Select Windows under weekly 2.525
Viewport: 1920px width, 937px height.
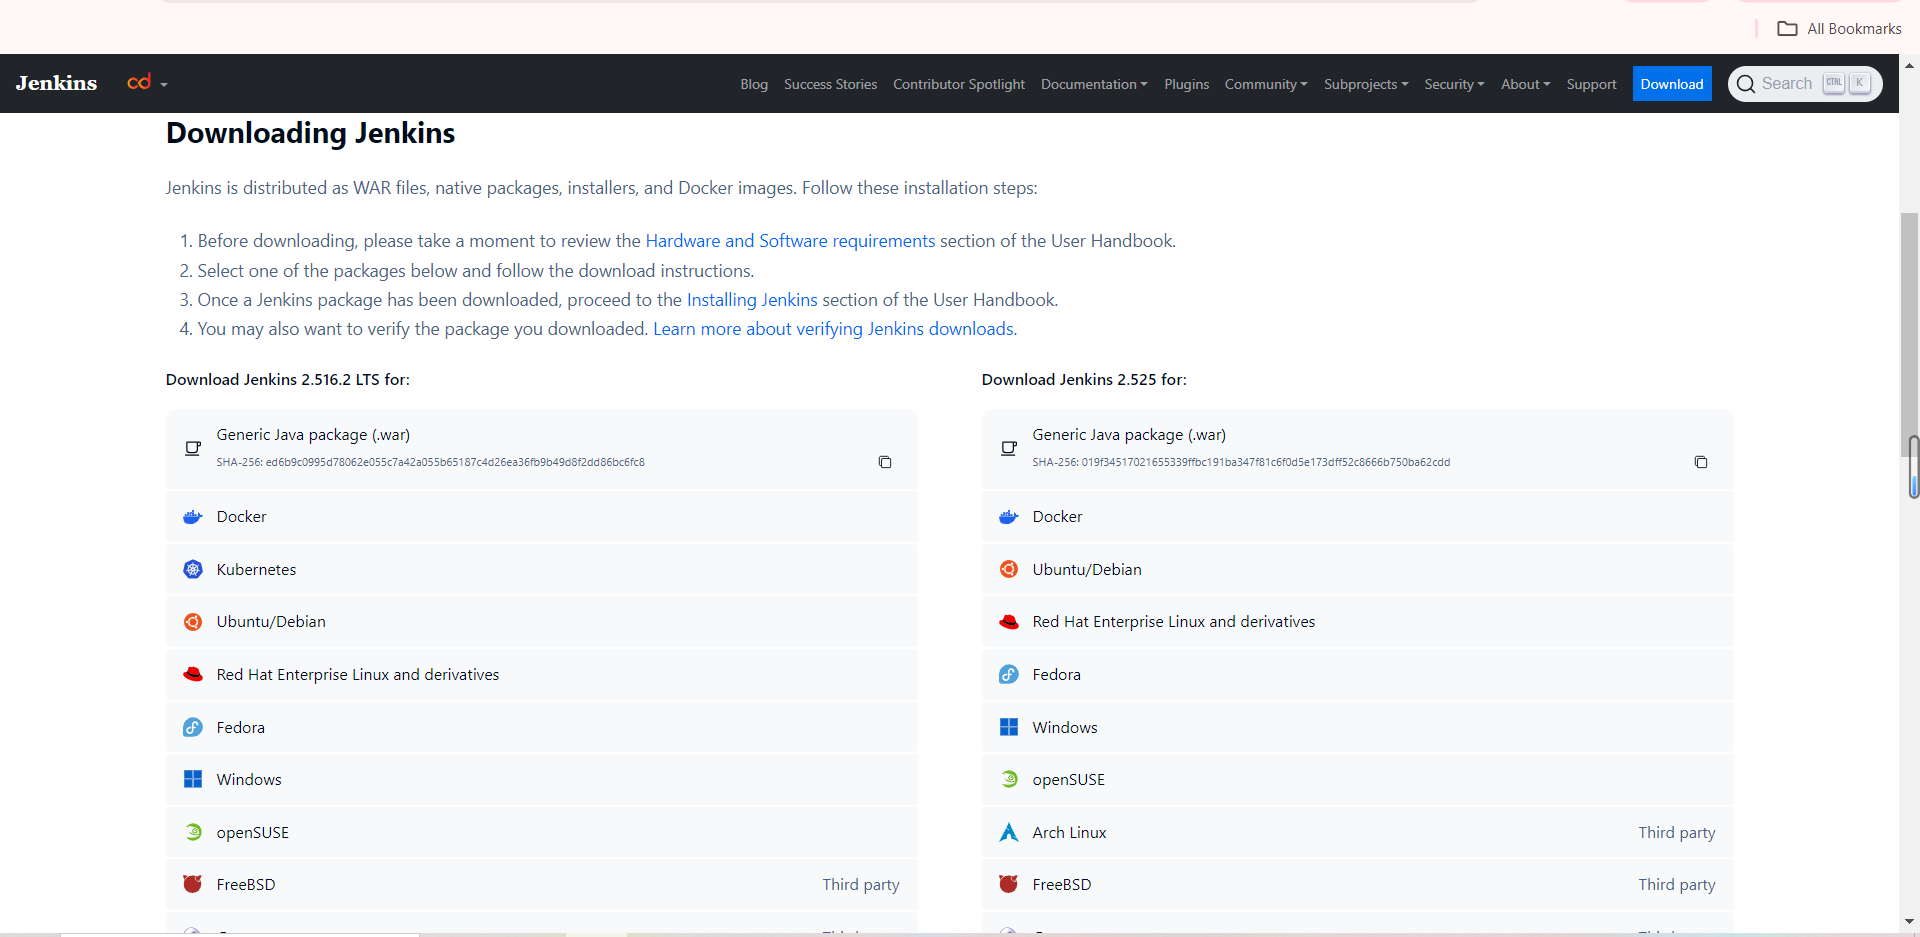click(1357, 727)
